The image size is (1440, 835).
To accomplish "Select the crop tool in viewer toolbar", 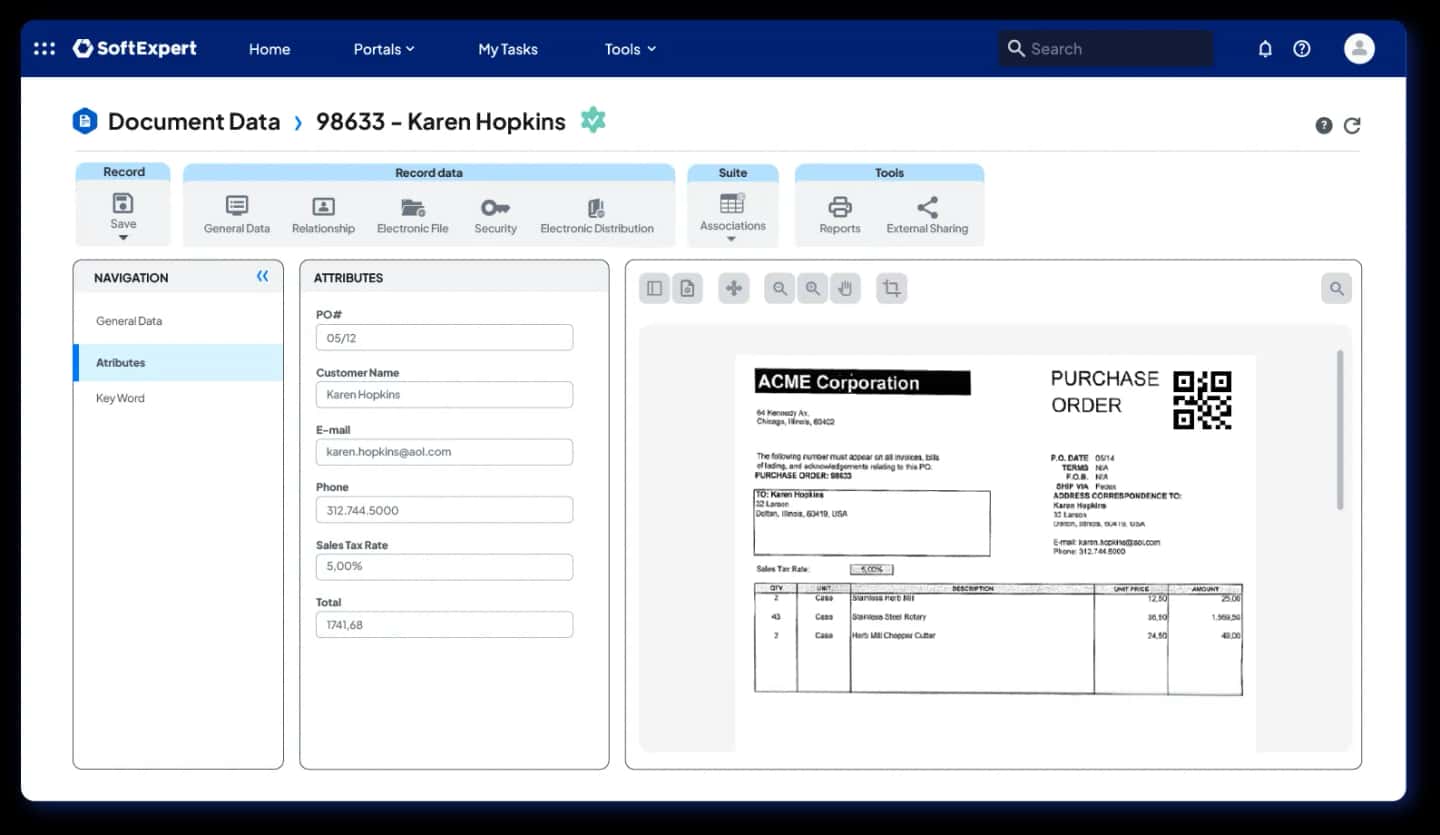I will 891,289.
